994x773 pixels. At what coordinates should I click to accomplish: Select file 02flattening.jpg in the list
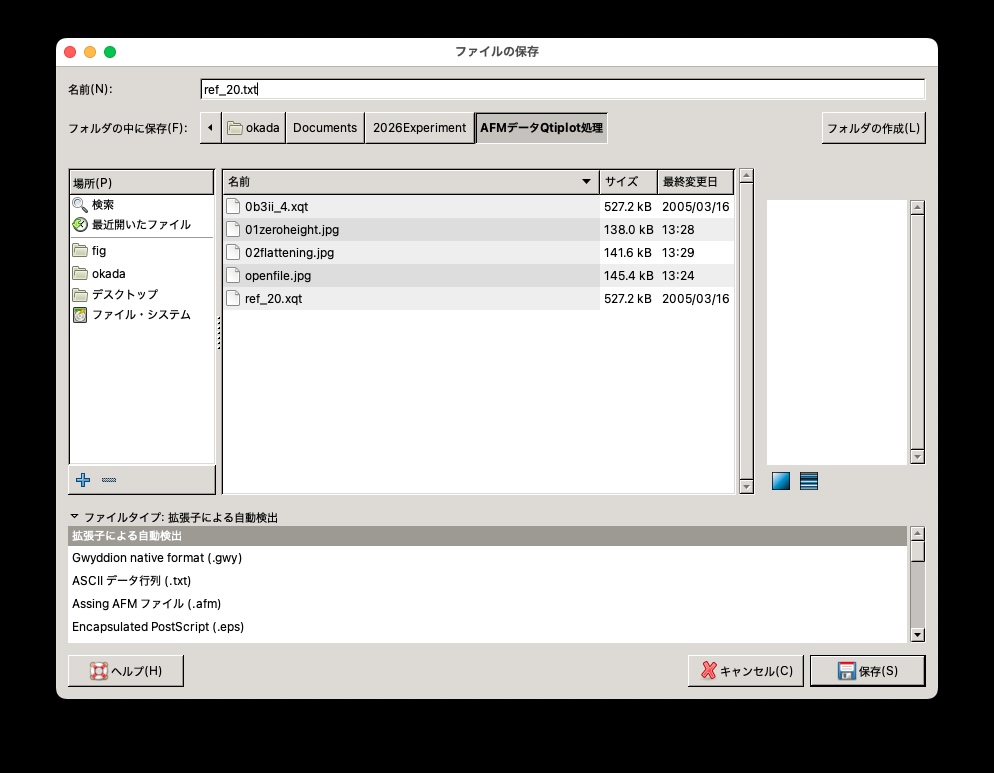[x=479, y=252]
